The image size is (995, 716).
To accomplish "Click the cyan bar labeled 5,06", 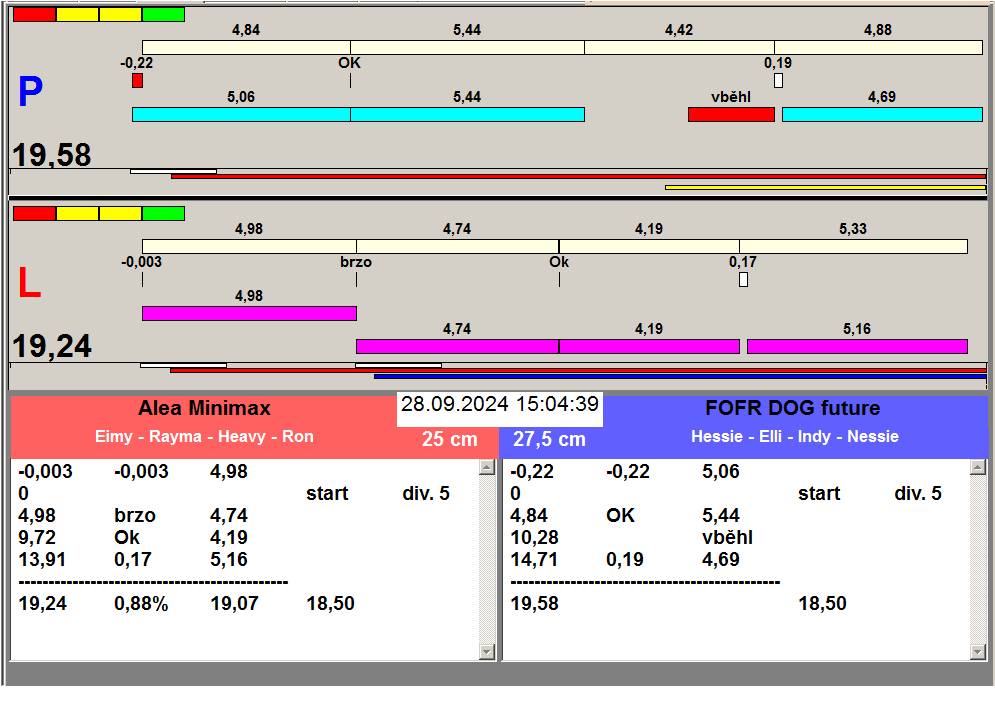I will (x=241, y=114).
